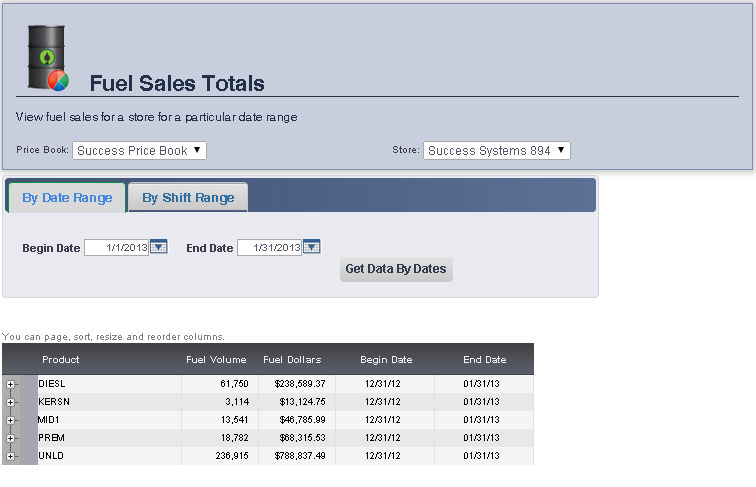Expand the MID1 product row
Screen dimensions: 756x487
point(11,420)
